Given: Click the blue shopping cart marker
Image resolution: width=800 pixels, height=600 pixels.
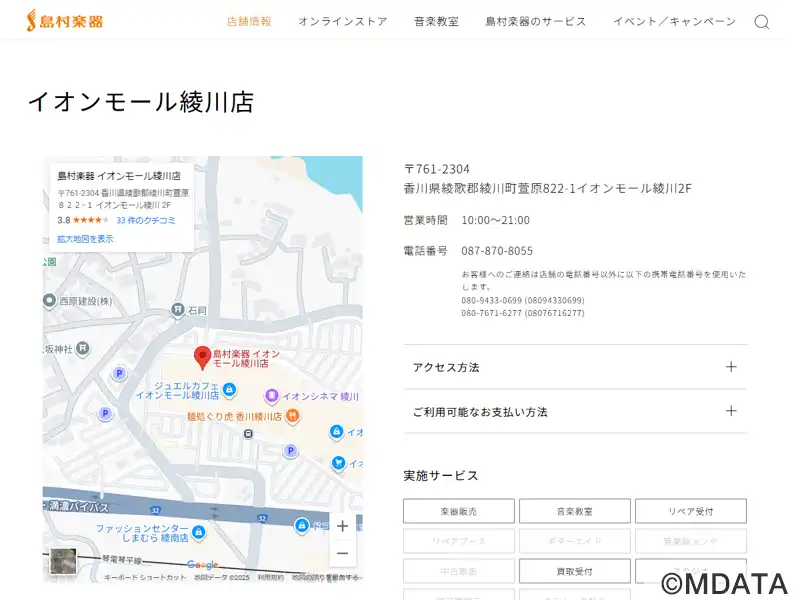Looking at the screenshot, I should [338, 463].
